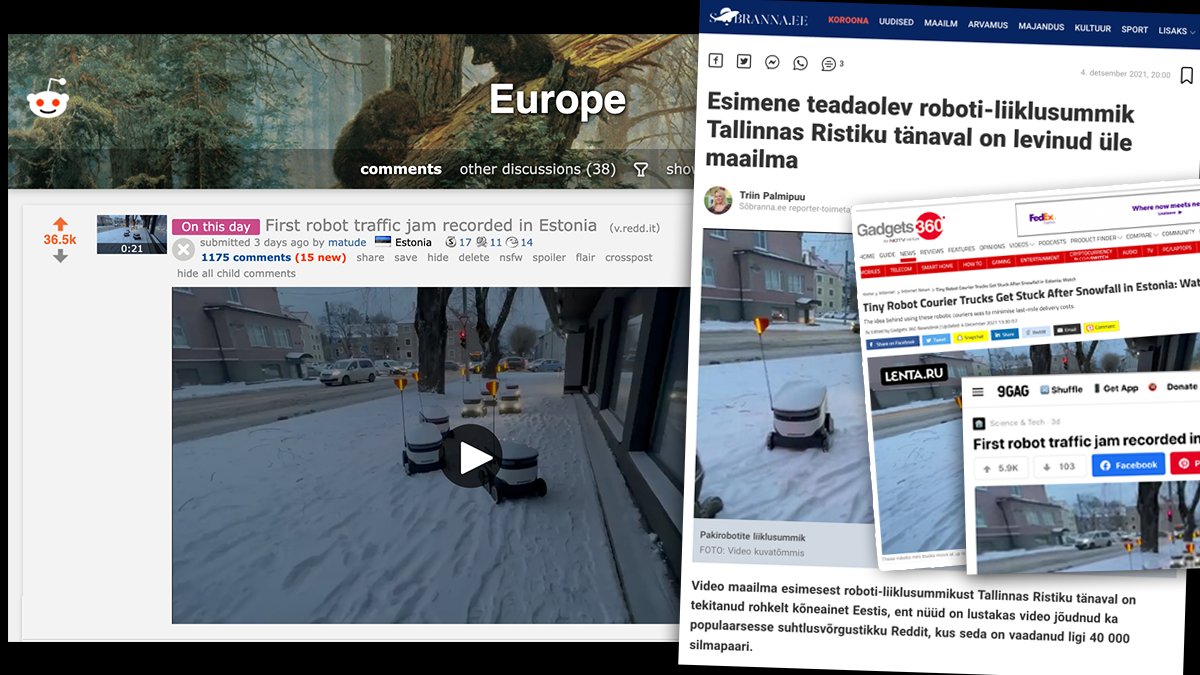Click the yellow Comment button
1200x675 pixels.
pyautogui.click(x=1100, y=327)
